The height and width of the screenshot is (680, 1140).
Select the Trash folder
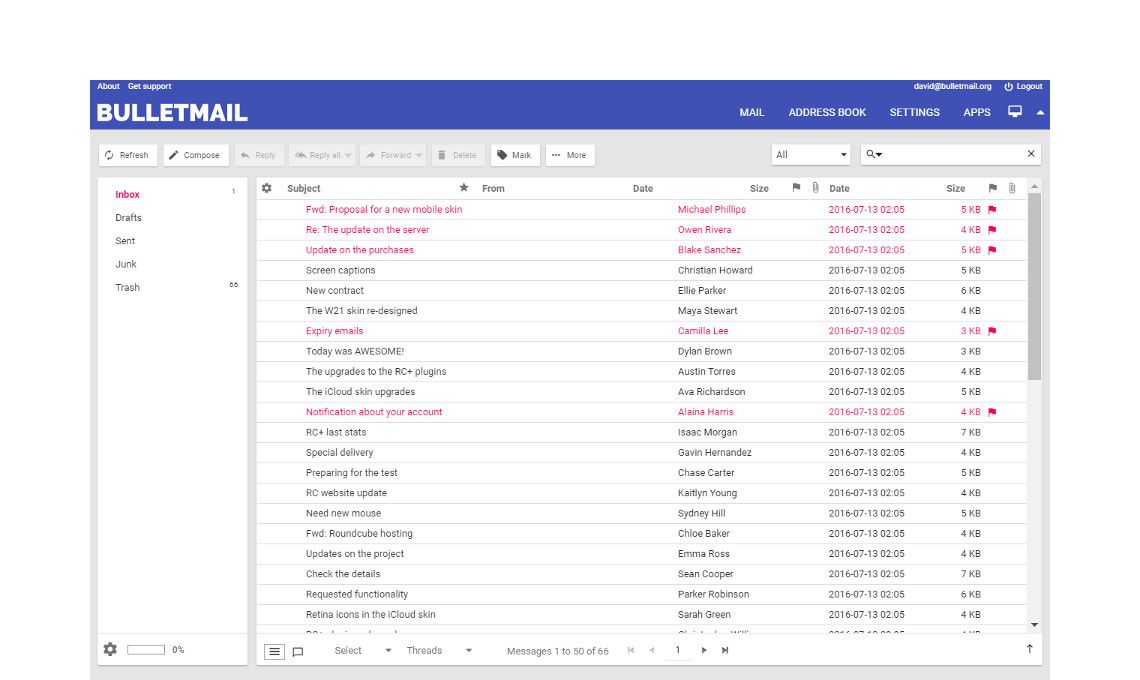[x=126, y=287]
